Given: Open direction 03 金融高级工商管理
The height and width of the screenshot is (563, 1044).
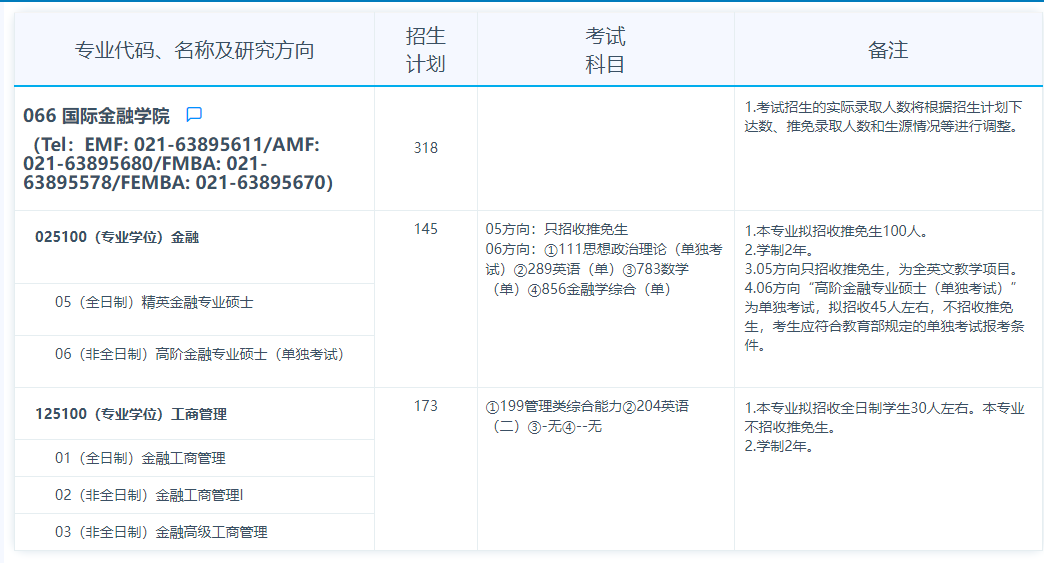Looking at the screenshot, I should tap(161, 532).
